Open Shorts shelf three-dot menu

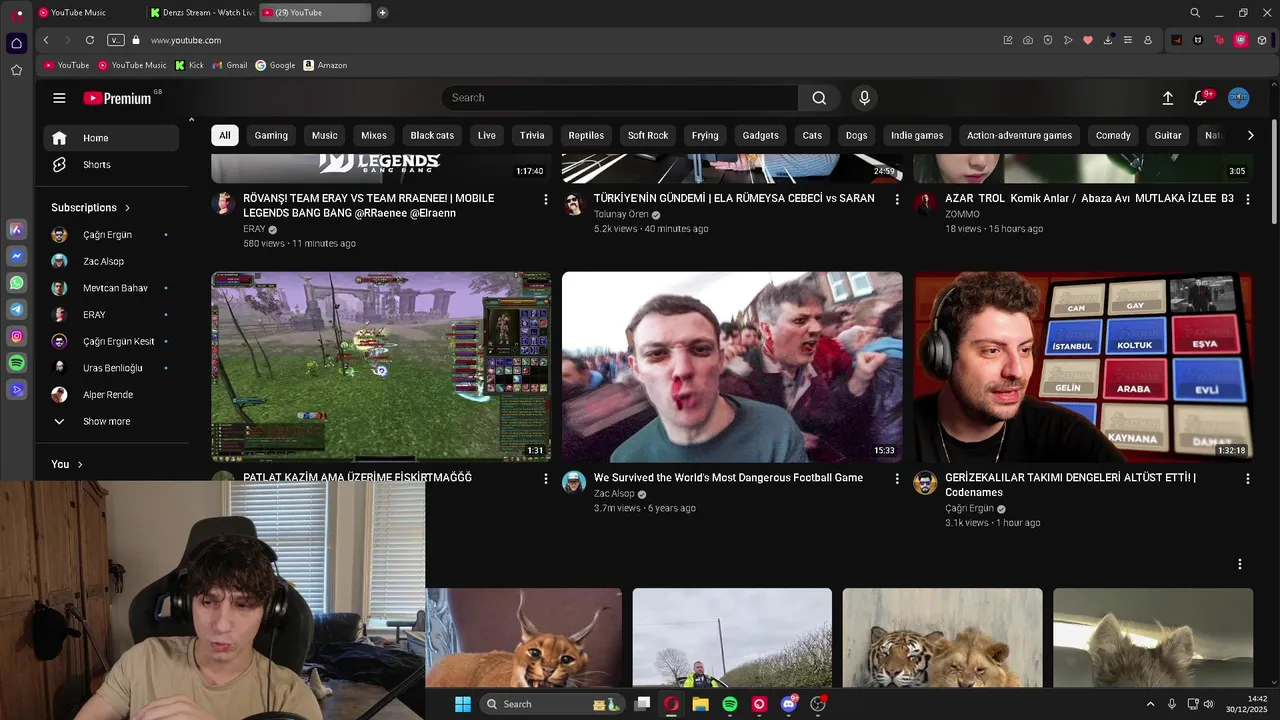[1240, 564]
